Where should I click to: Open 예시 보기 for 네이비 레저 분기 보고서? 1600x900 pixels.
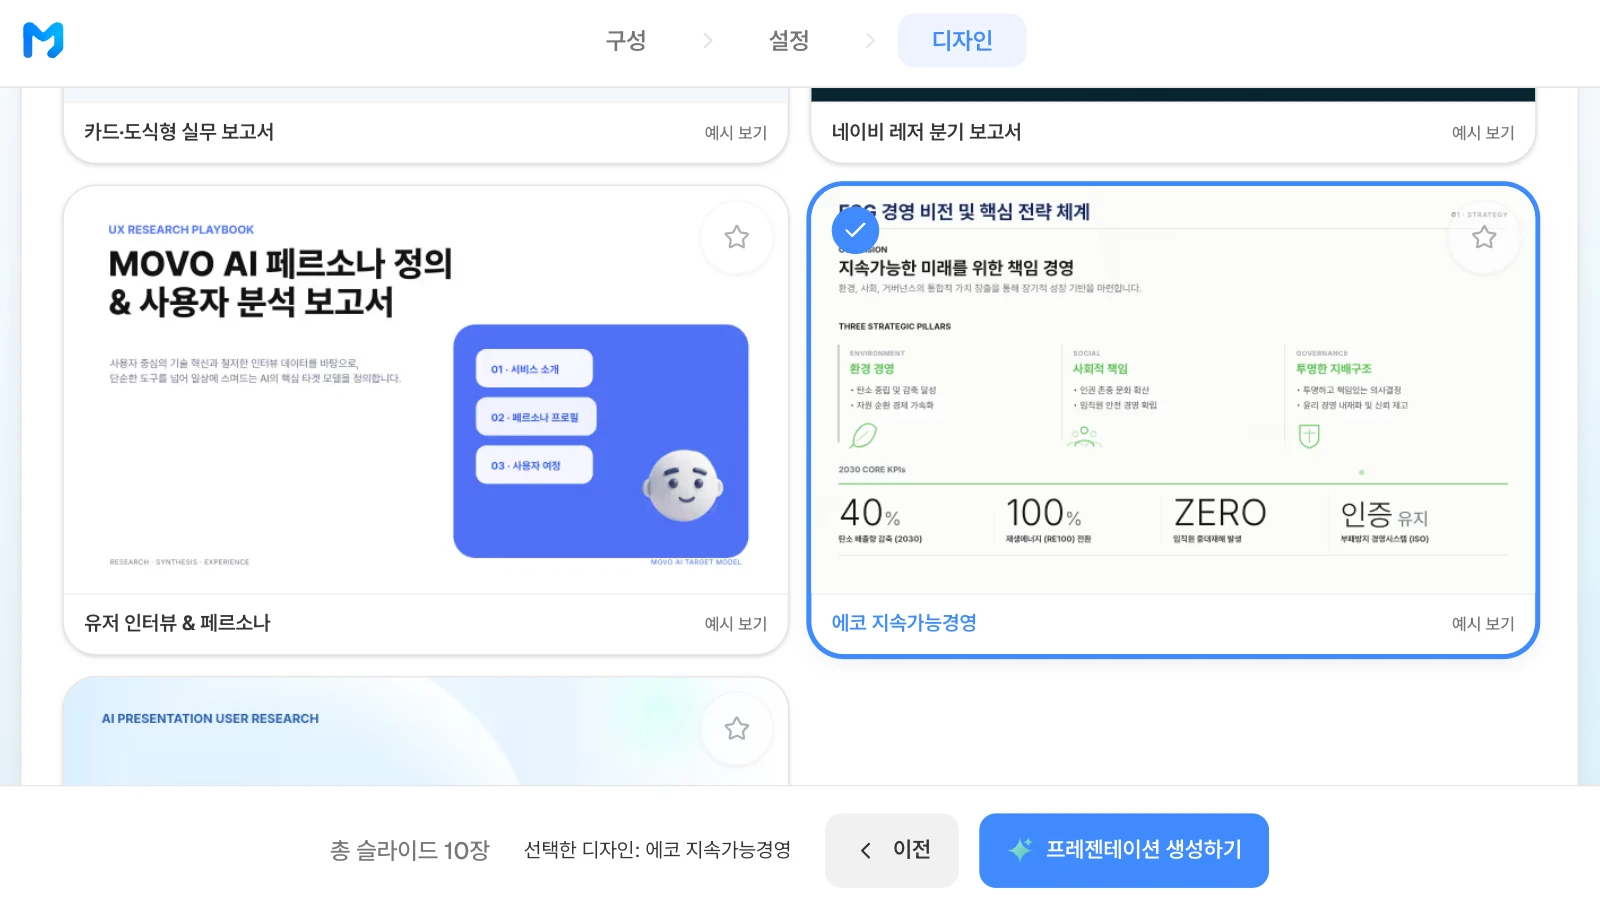coord(1483,132)
